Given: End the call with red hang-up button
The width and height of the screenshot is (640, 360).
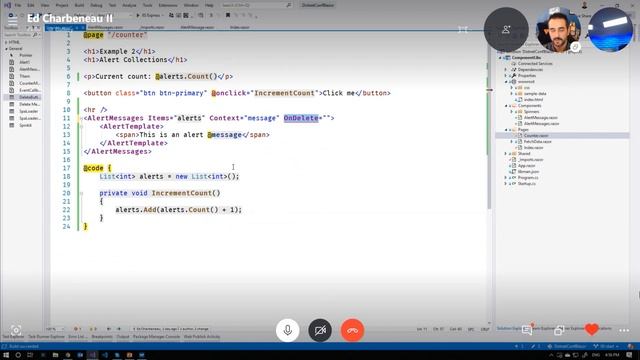Looking at the screenshot, I should 352,330.
